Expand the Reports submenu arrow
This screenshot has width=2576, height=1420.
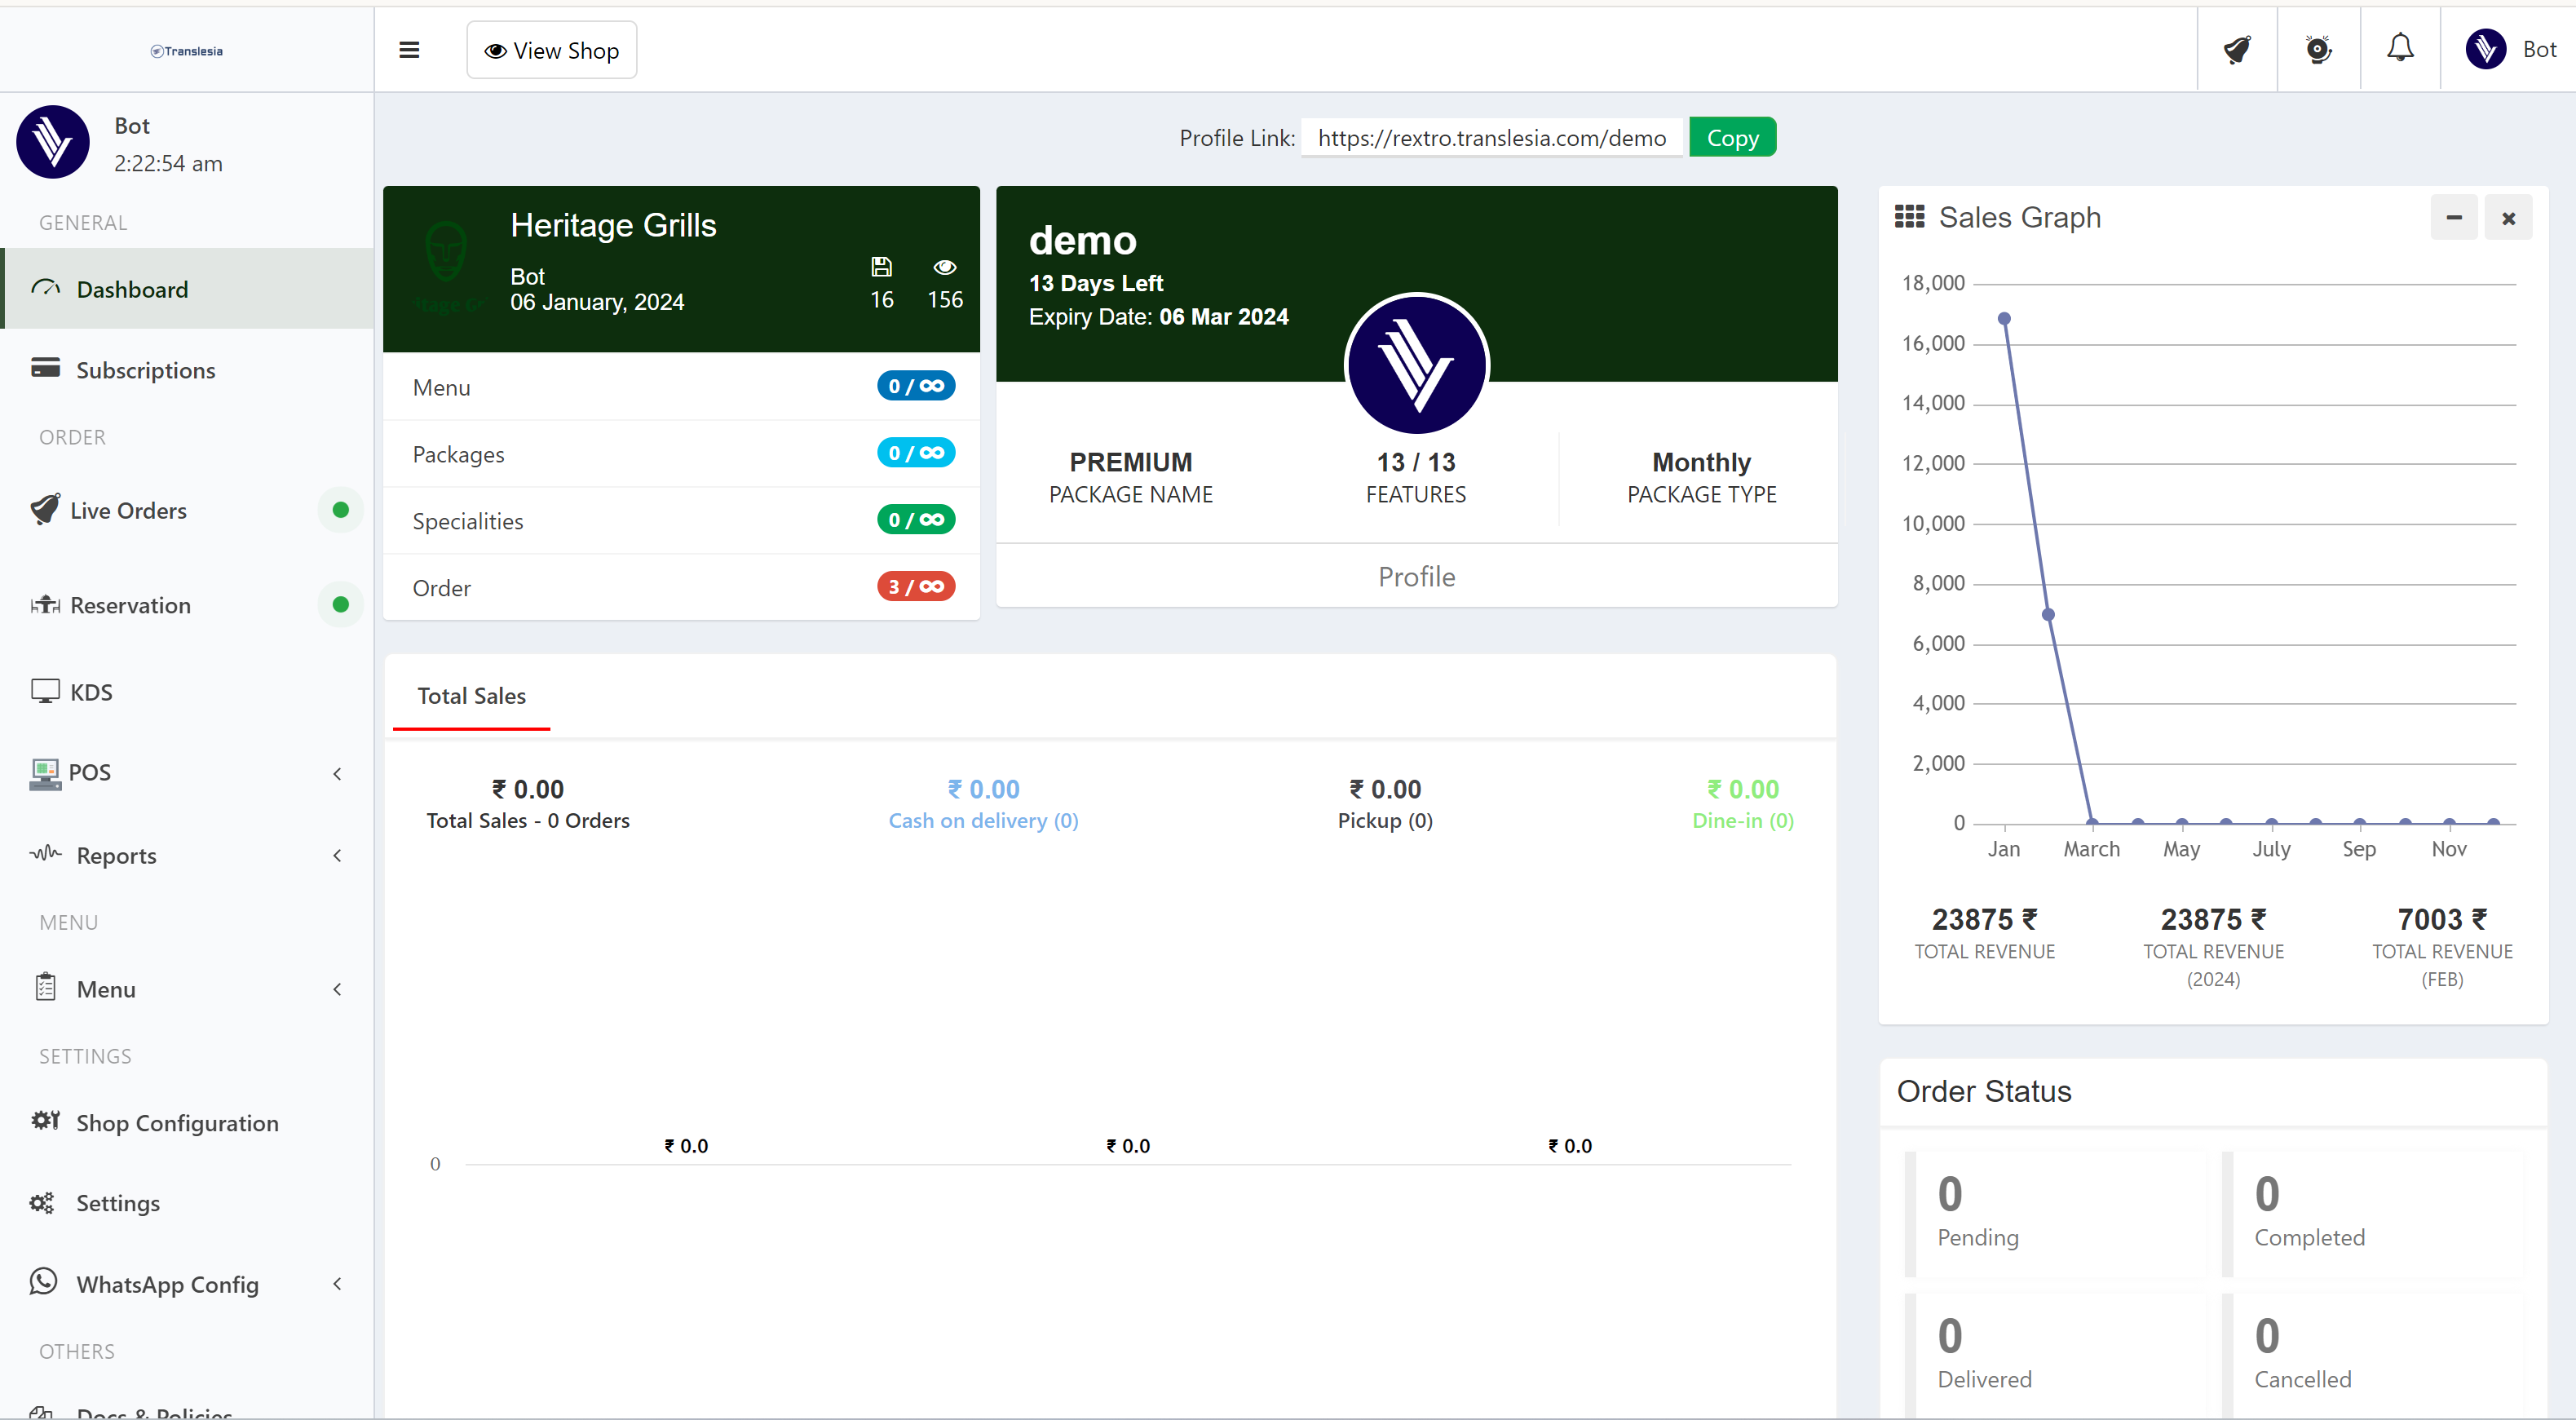tap(337, 856)
